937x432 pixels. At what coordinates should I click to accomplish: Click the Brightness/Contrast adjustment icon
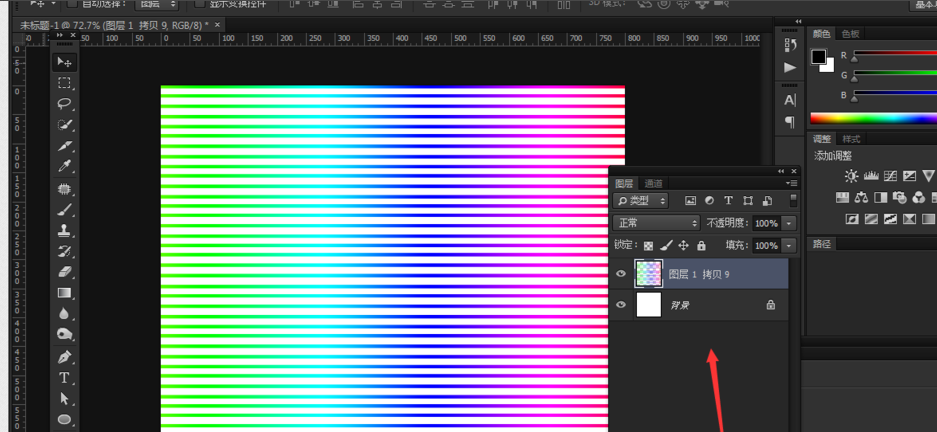(x=851, y=176)
